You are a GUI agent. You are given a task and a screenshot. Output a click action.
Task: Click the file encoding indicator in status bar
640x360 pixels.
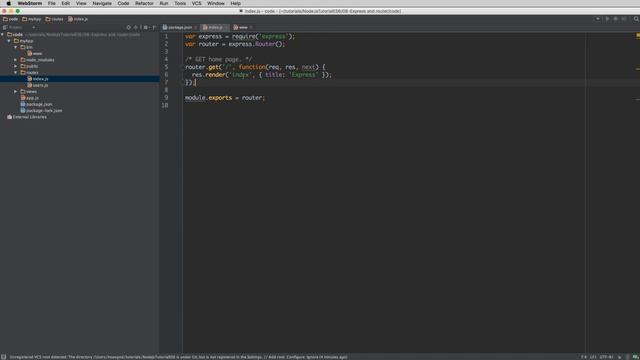click(x=607, y=357)
